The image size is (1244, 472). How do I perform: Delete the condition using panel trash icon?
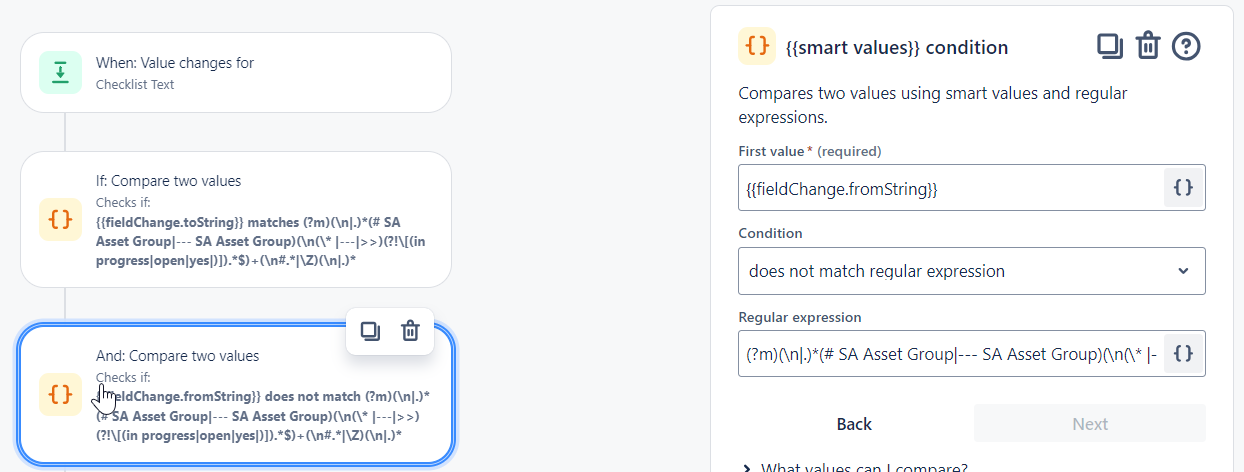click(1148, 46)
